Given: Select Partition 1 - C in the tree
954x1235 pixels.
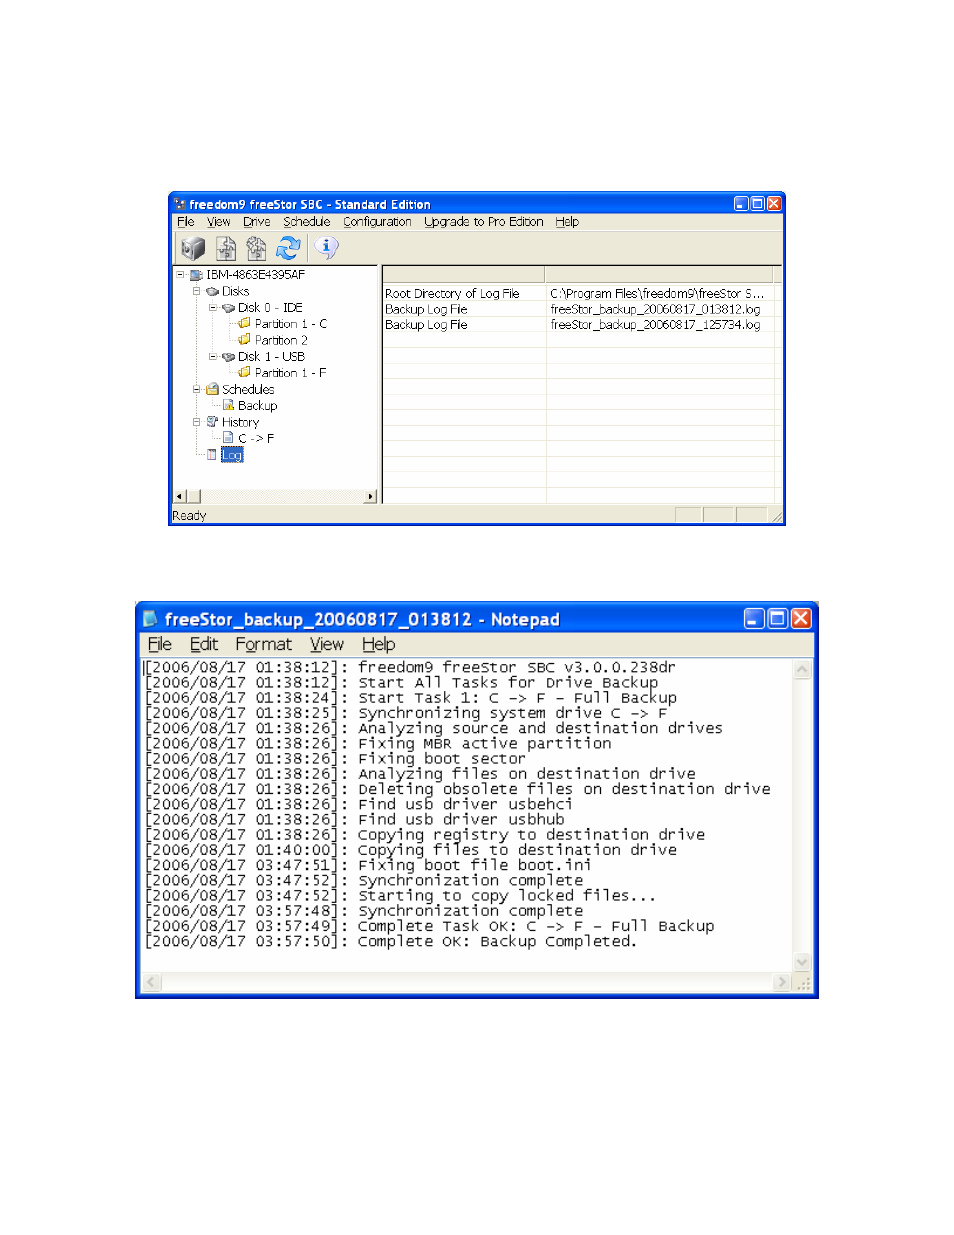Looking at the screenshot, I should pyautogui.click(x=290, y=324).
